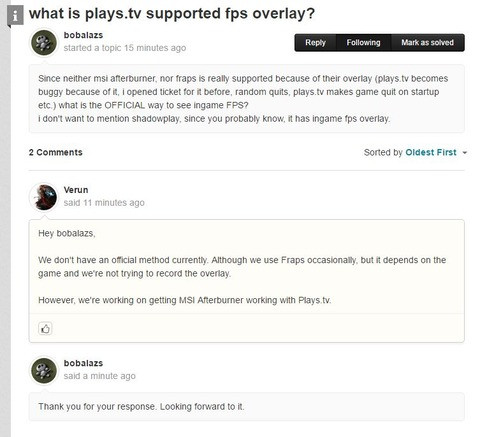Mark topic as solved

pyautogui.click(x=427, y=43)
